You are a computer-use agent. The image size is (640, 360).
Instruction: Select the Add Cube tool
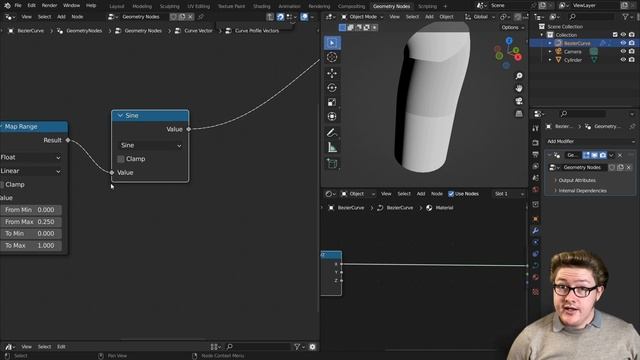coord(332,164)
